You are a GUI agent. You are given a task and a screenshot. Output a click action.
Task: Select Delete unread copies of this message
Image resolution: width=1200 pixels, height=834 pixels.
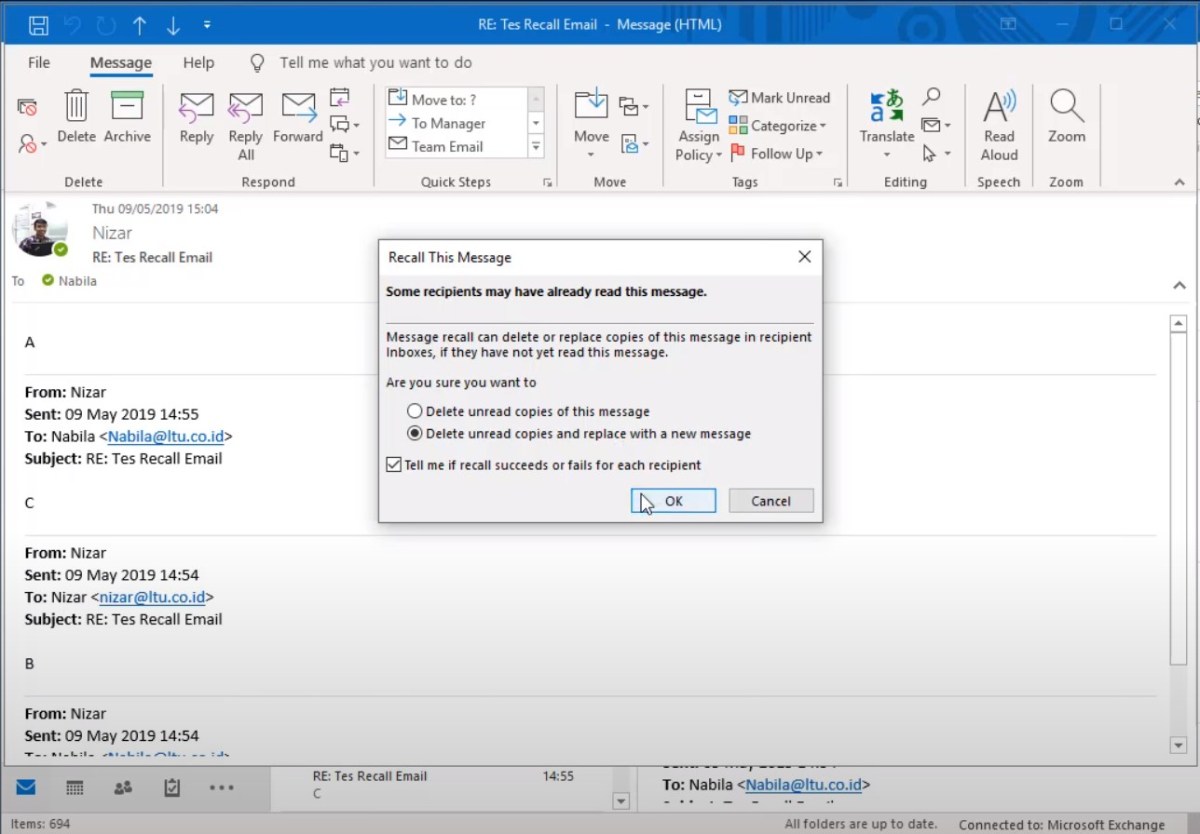[415, 411]
